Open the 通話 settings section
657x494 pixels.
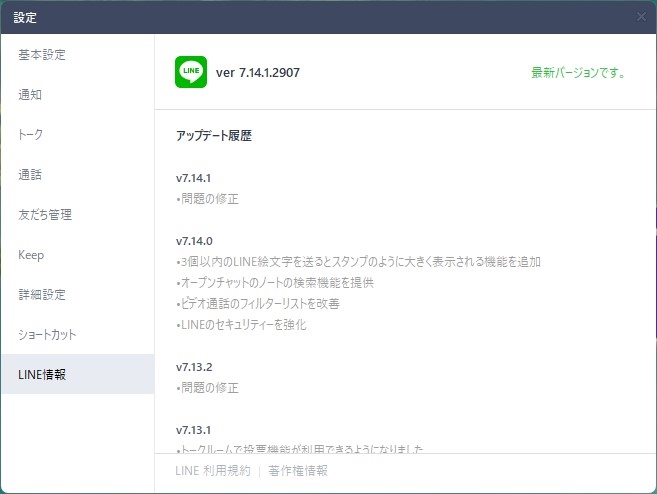point(78,174)
